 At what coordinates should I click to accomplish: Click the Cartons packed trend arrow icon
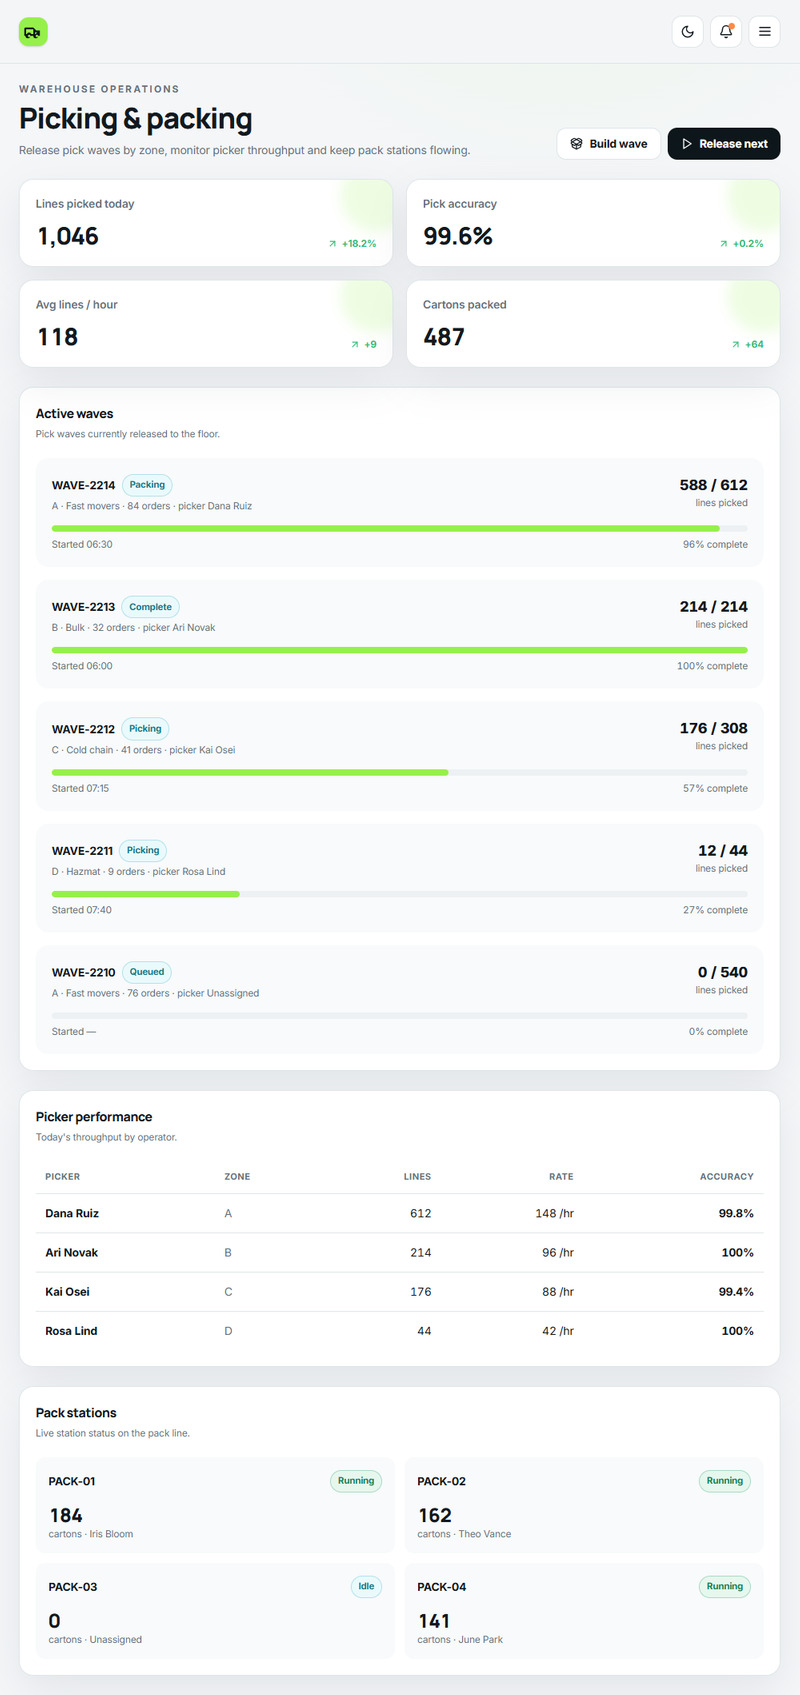(736, 345)
